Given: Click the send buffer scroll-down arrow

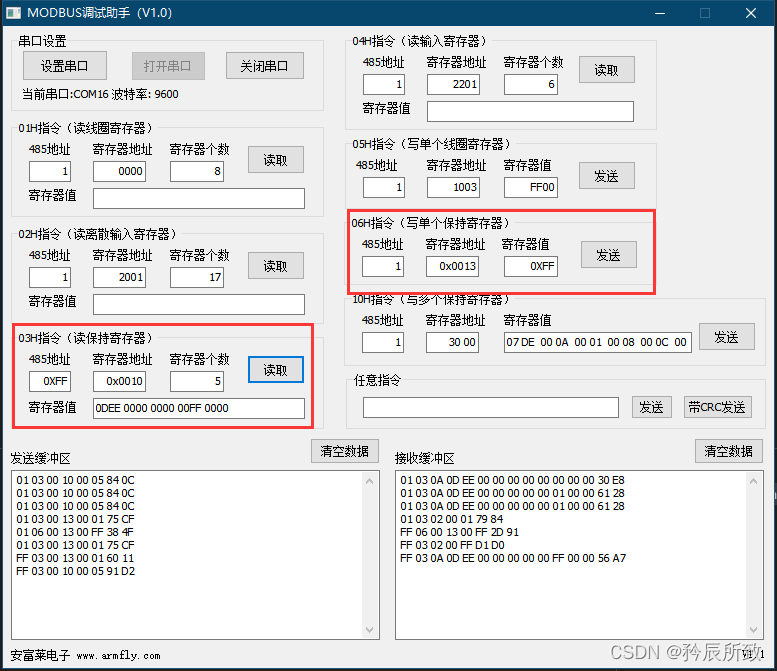Looking at the screenshot, I should coord(370,630).
